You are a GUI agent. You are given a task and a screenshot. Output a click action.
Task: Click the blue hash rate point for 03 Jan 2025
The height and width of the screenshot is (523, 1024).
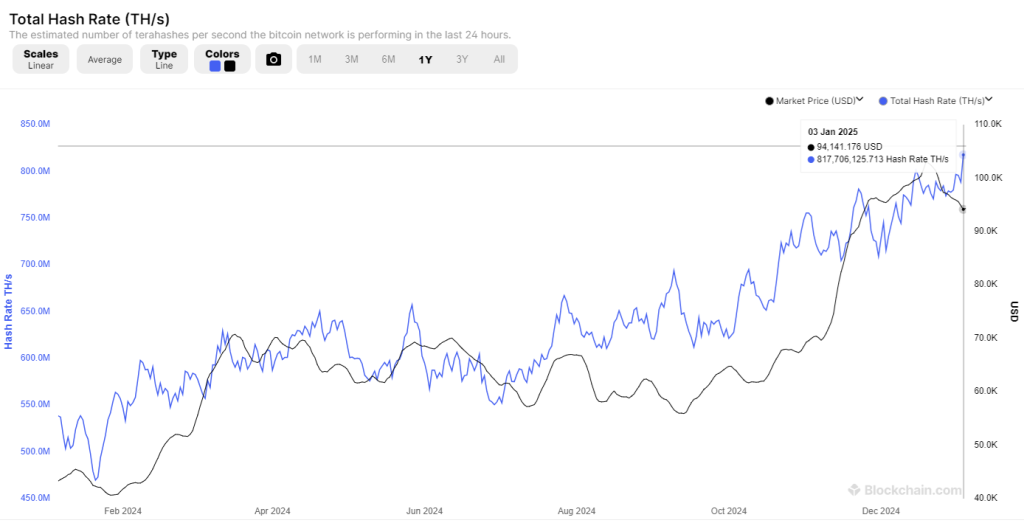[x=963, y=154]
